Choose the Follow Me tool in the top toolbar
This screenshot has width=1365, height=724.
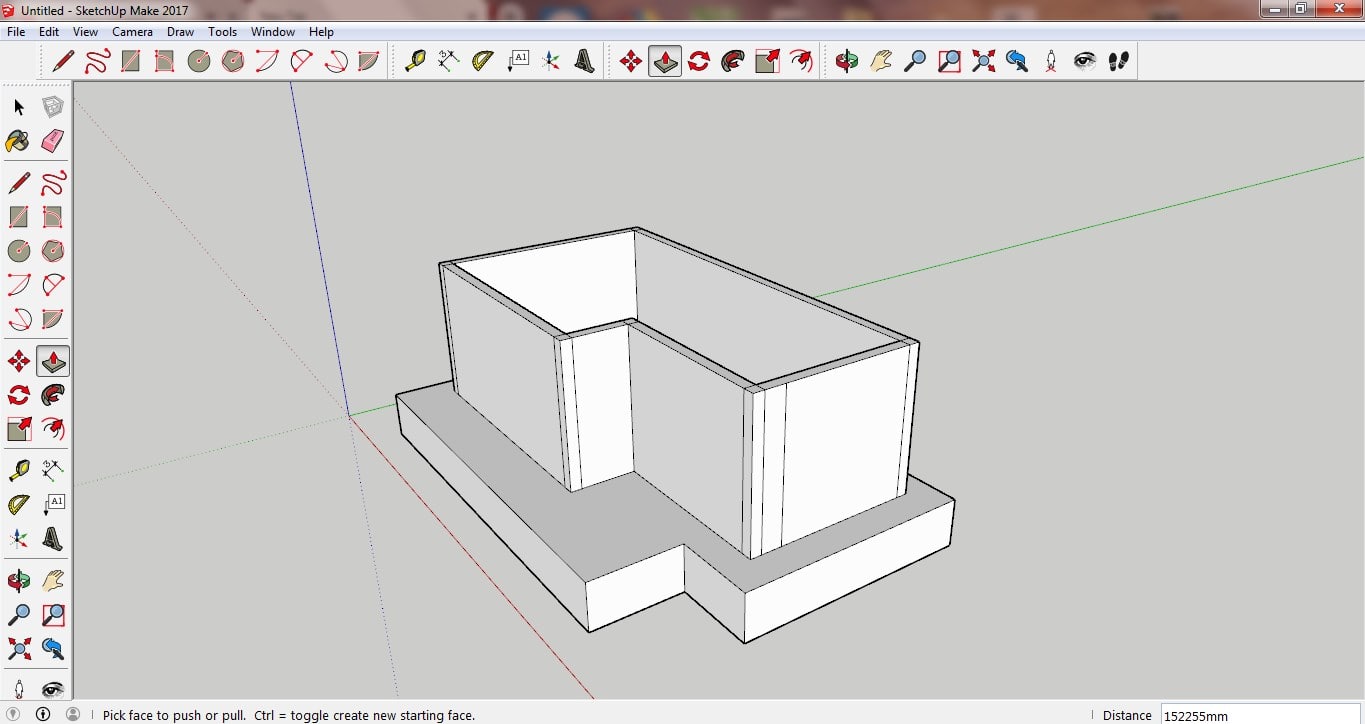click(x=733, y=61)
